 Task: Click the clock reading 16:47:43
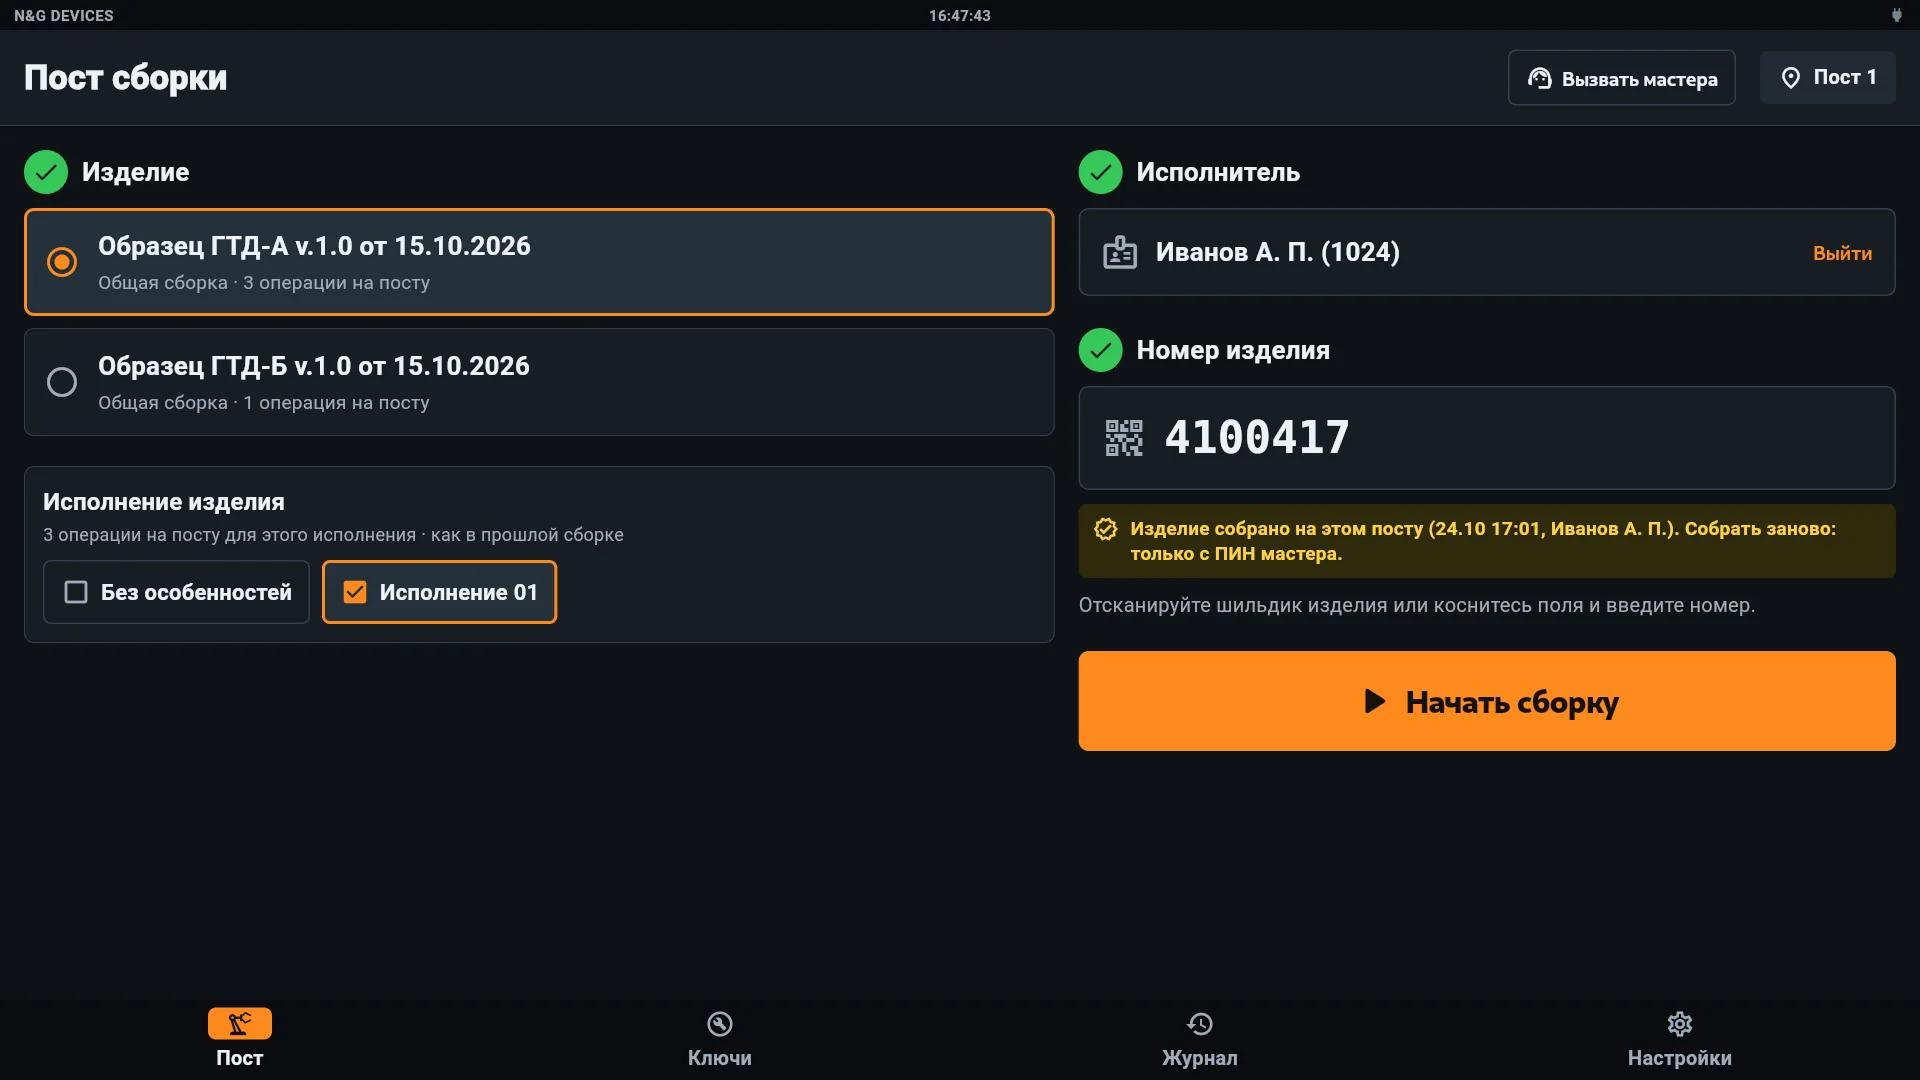[960, 15]
